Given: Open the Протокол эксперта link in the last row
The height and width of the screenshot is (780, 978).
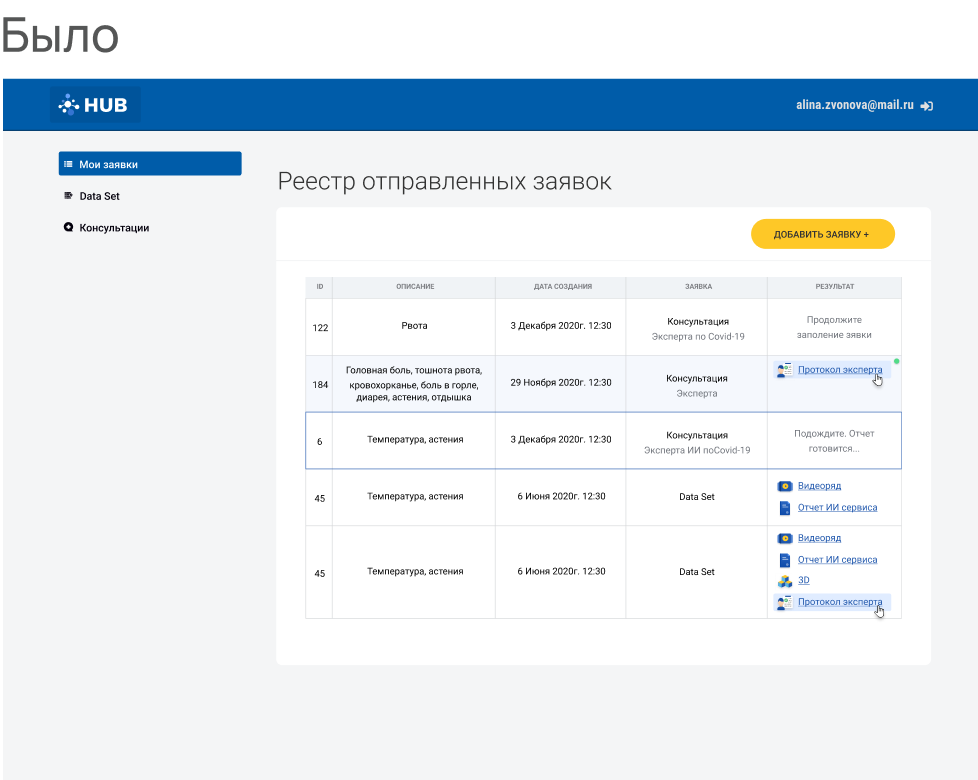Looking at the screenshot, I should (x=840, y=602).
